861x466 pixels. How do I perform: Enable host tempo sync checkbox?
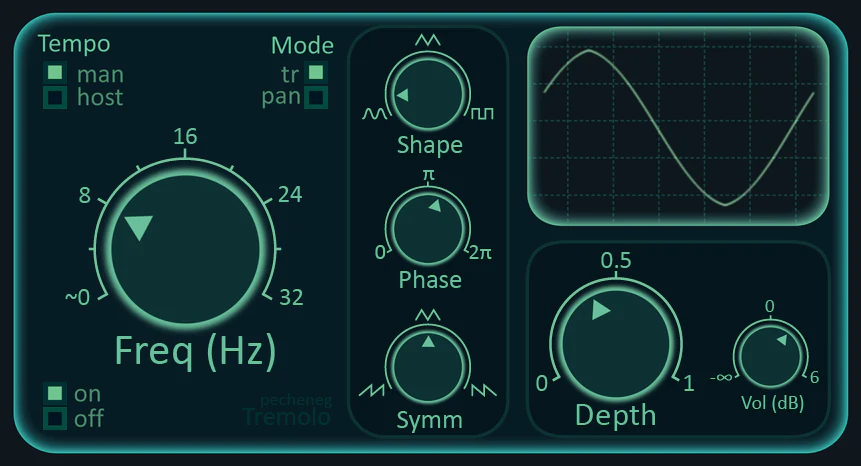pyautogui.click(x=55, y=97)
